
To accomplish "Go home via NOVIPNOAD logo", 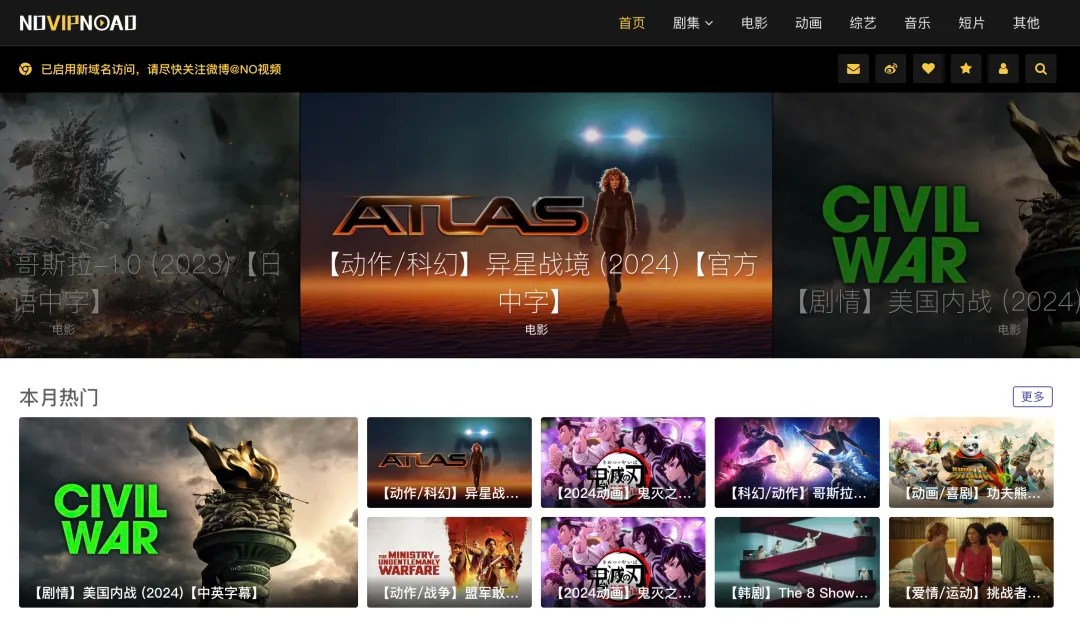I will (78, 23).
